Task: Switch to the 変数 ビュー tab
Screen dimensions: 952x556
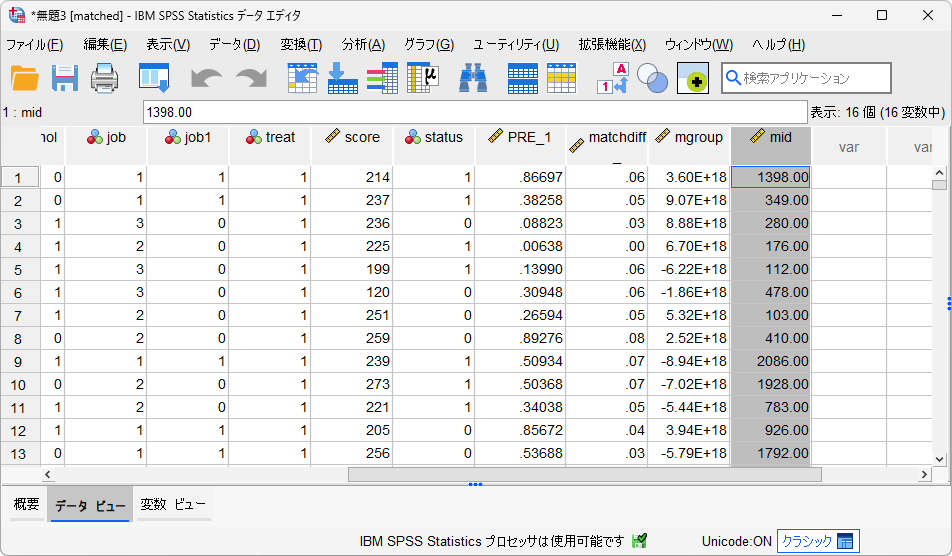Action: pos(173,504)
